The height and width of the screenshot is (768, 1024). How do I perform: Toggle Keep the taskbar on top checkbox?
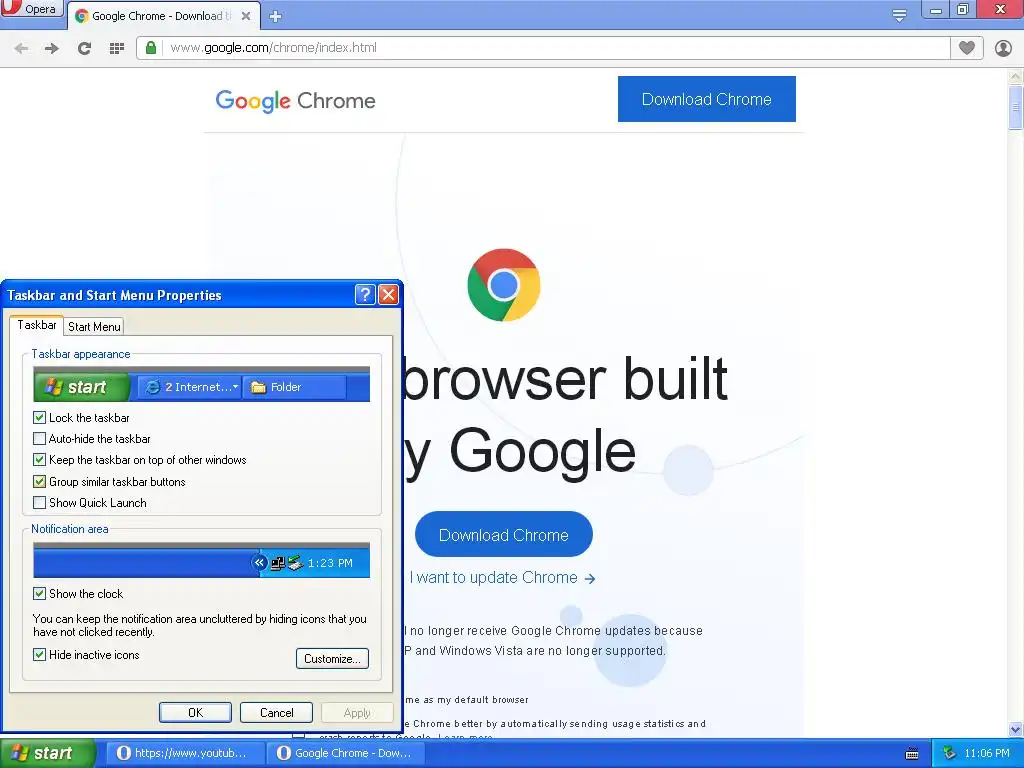coord(39,460)
